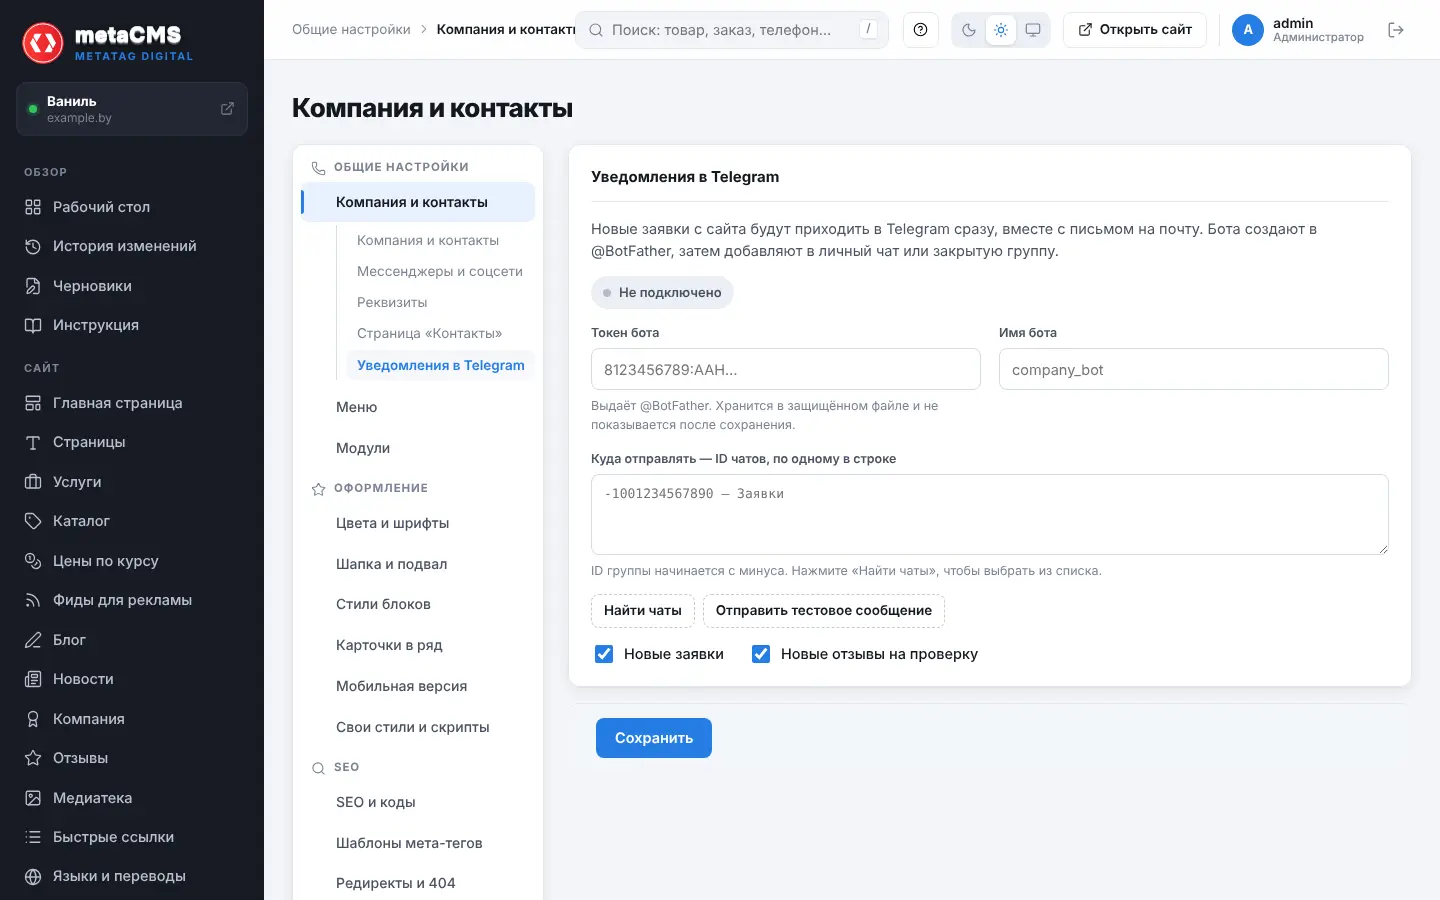Screen dimensions: 1440x900
Task: Open the Меню settings item
Action: point(418,407)
